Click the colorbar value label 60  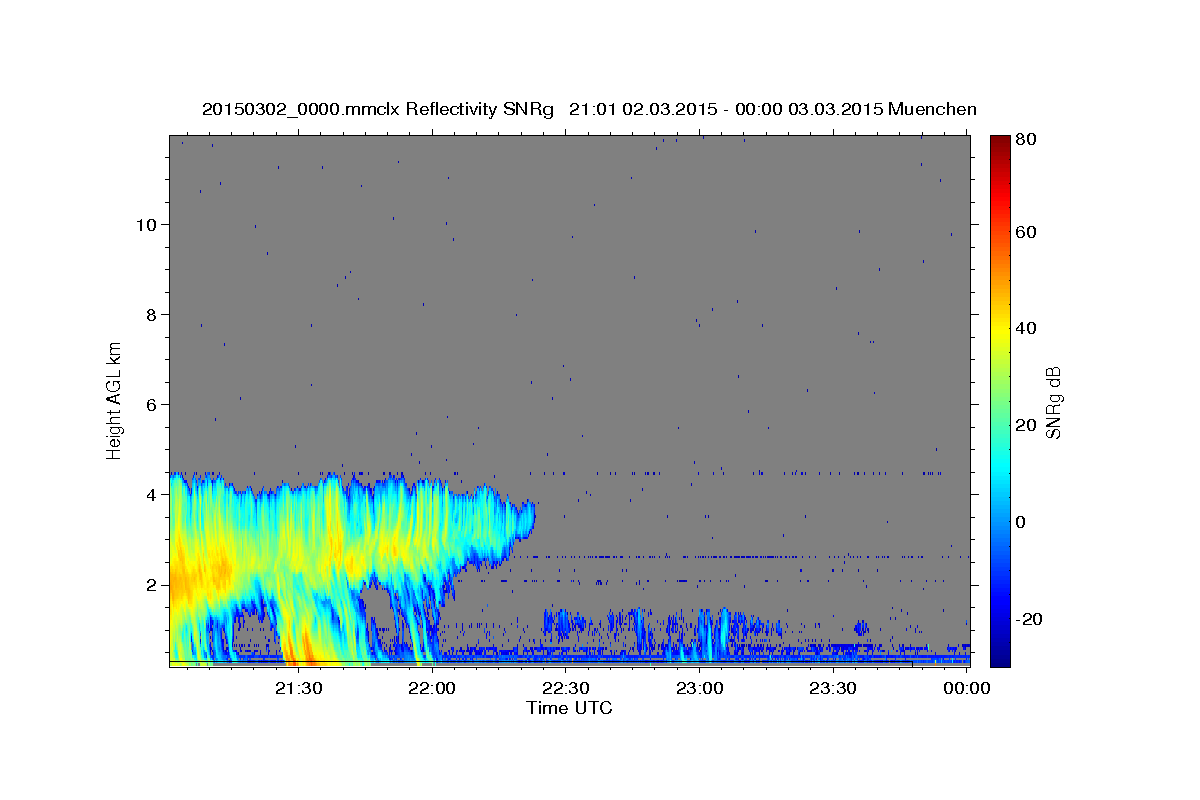(x=1025, y=232)
